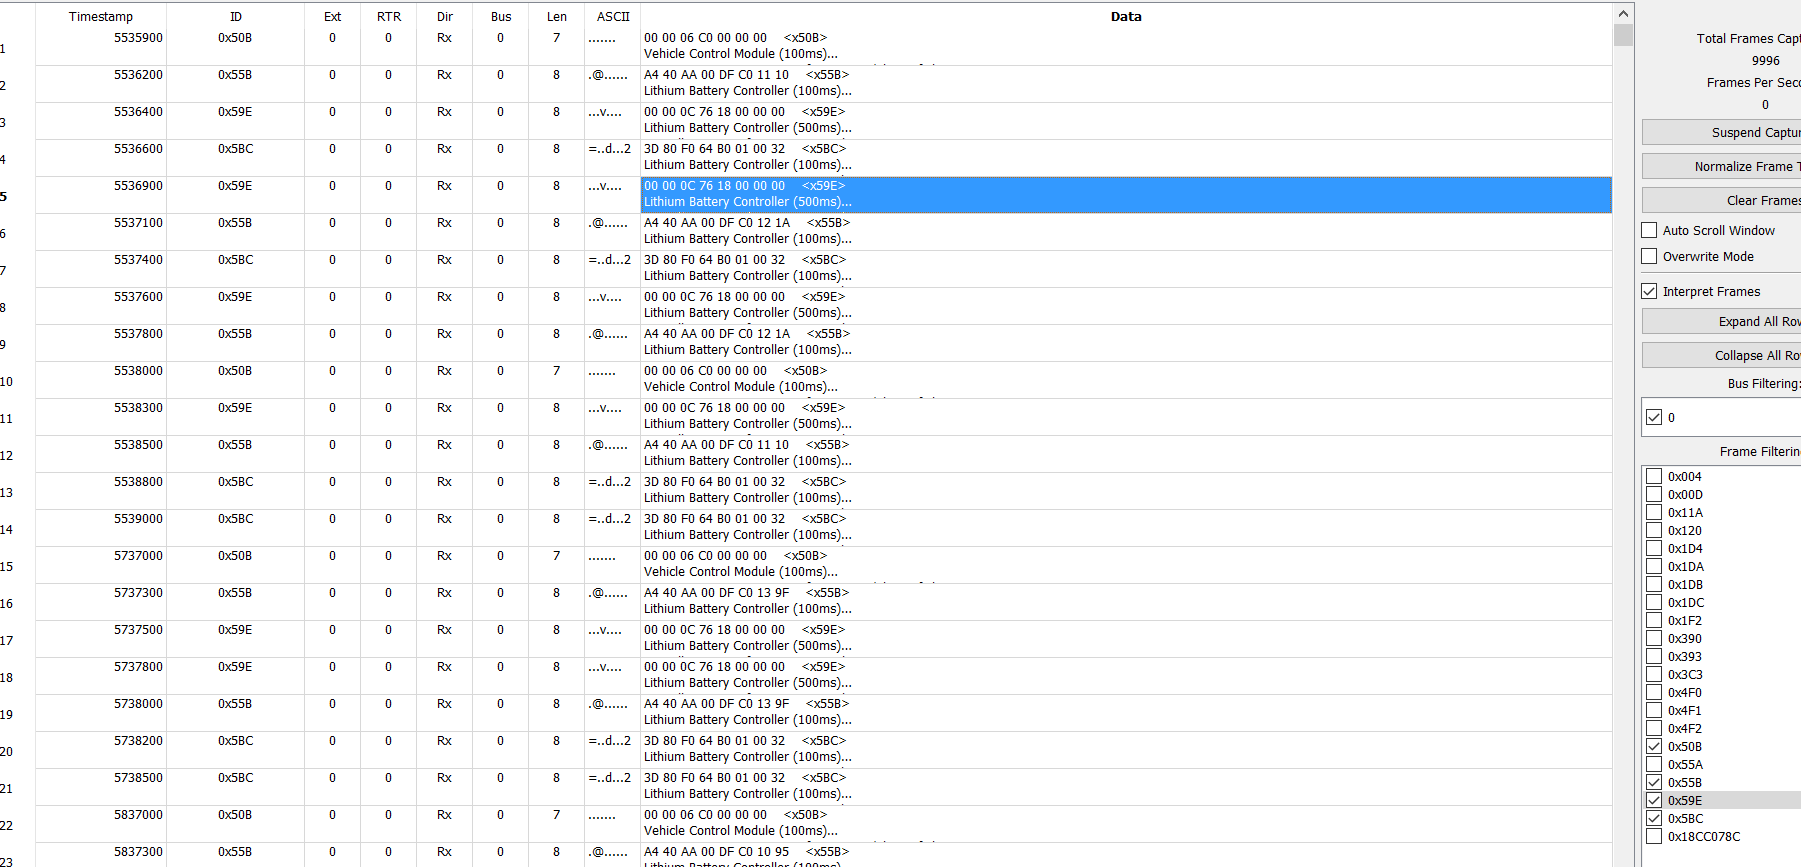Click the Suspend Capture button
The height and width of the screenshot is (867, 1801).
pos(1722,133)
